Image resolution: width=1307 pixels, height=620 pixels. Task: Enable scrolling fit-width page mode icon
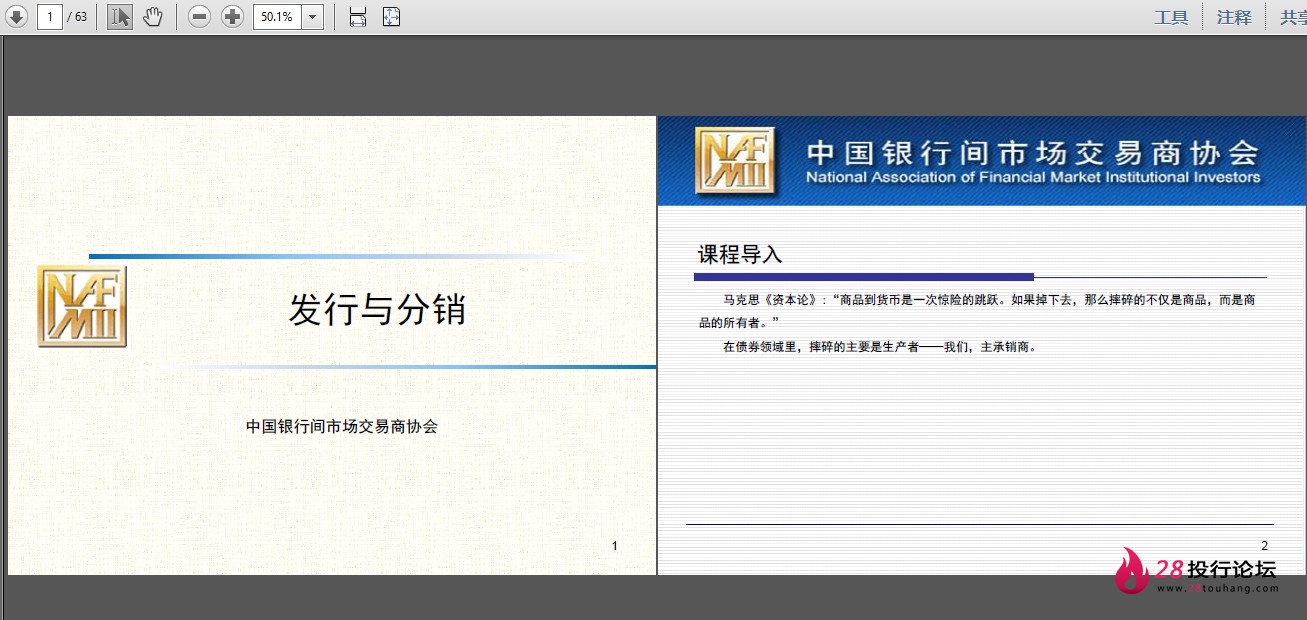tap(358, 16)
